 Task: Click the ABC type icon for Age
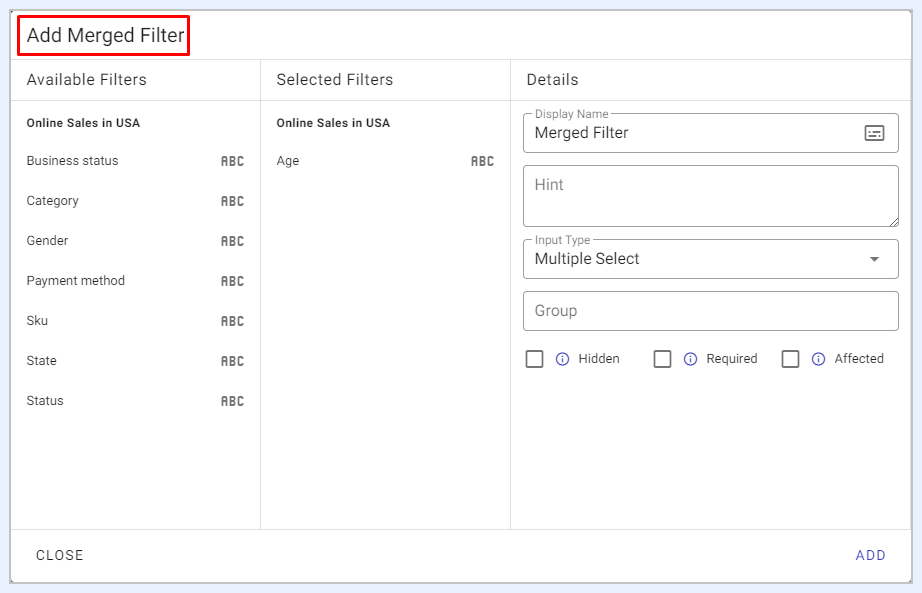482,161
